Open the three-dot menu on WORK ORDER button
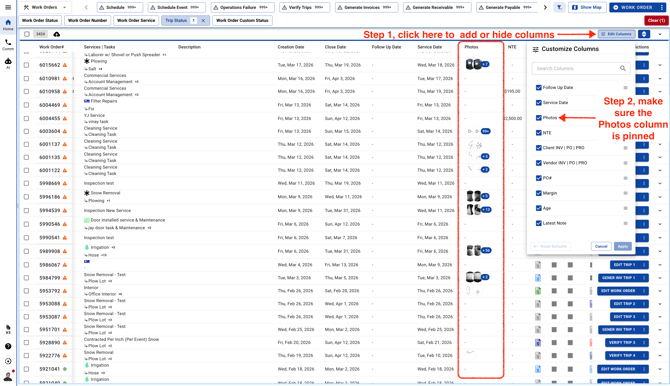670x386 pixels. (661, 7)
